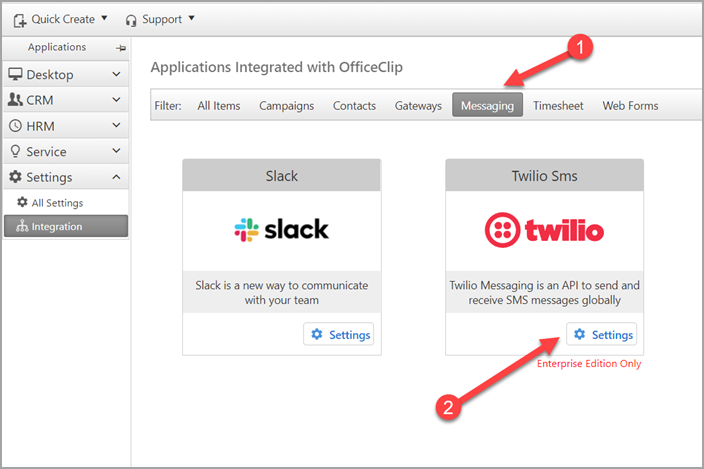
Task: Click the HRM clock icon
Action: click(x=15, y=126)
